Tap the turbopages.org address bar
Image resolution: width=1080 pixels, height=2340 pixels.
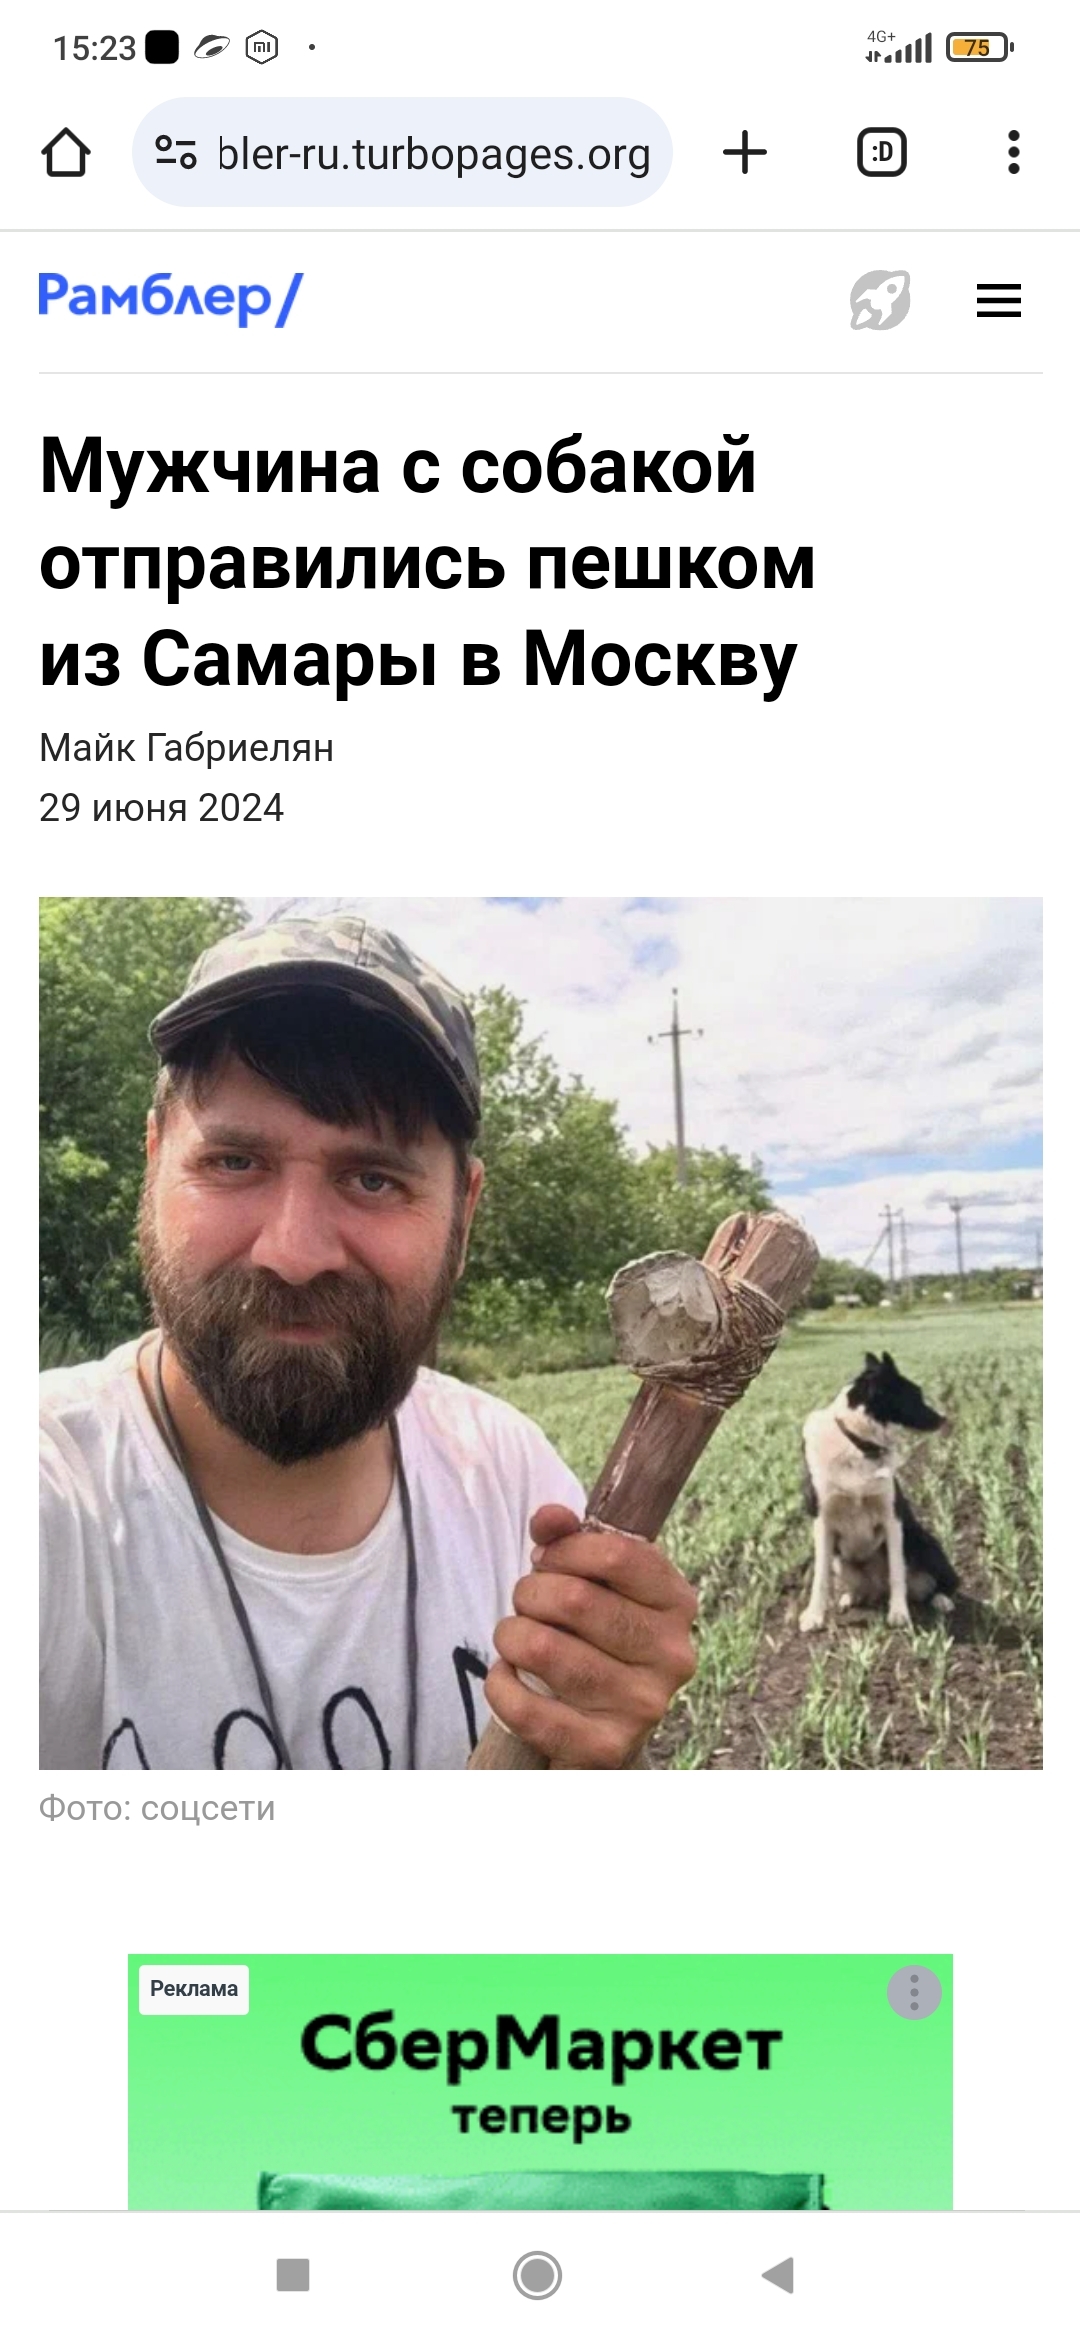click(x=402, y=153)
